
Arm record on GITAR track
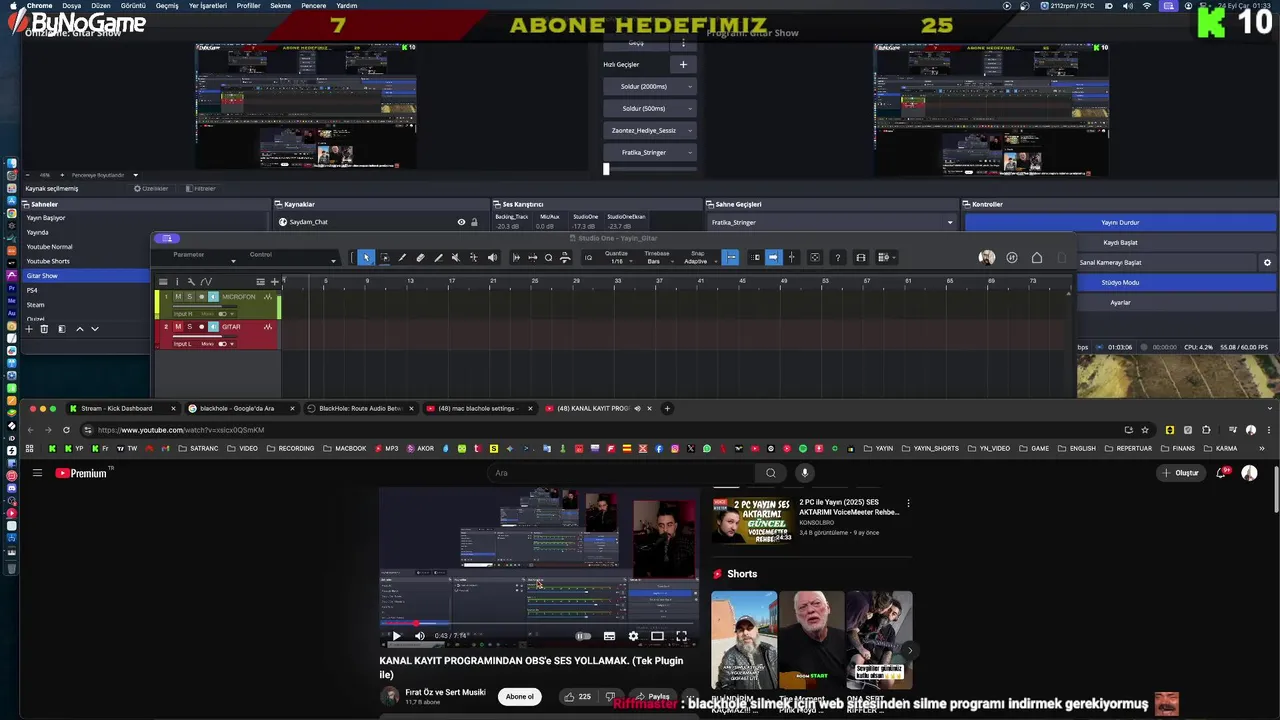coord(201,327)
